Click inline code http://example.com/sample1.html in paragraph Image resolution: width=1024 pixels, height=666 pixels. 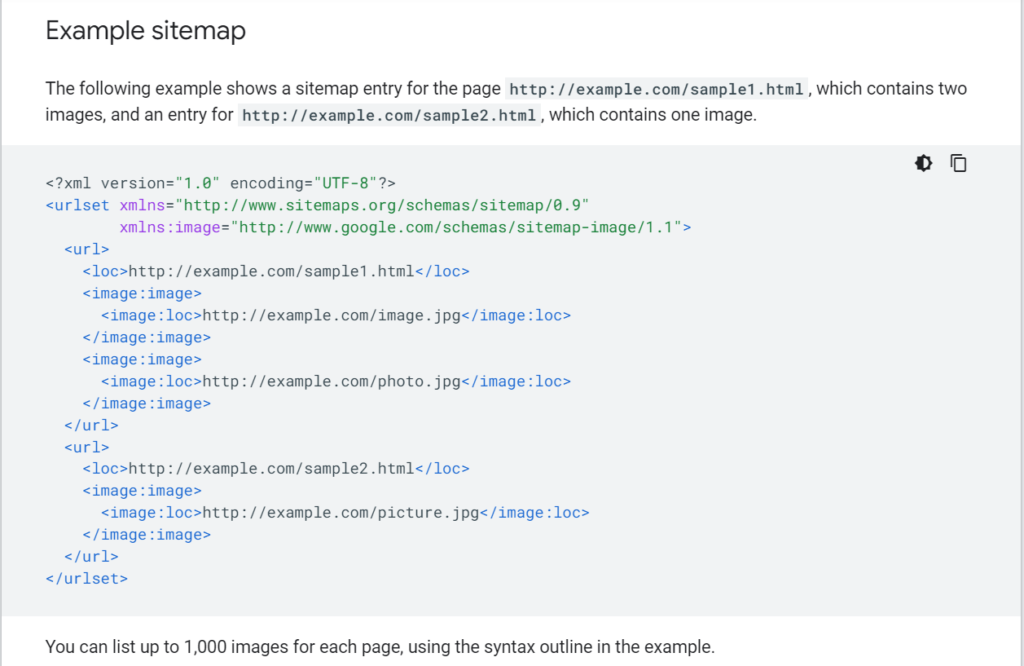coord(656,89)
